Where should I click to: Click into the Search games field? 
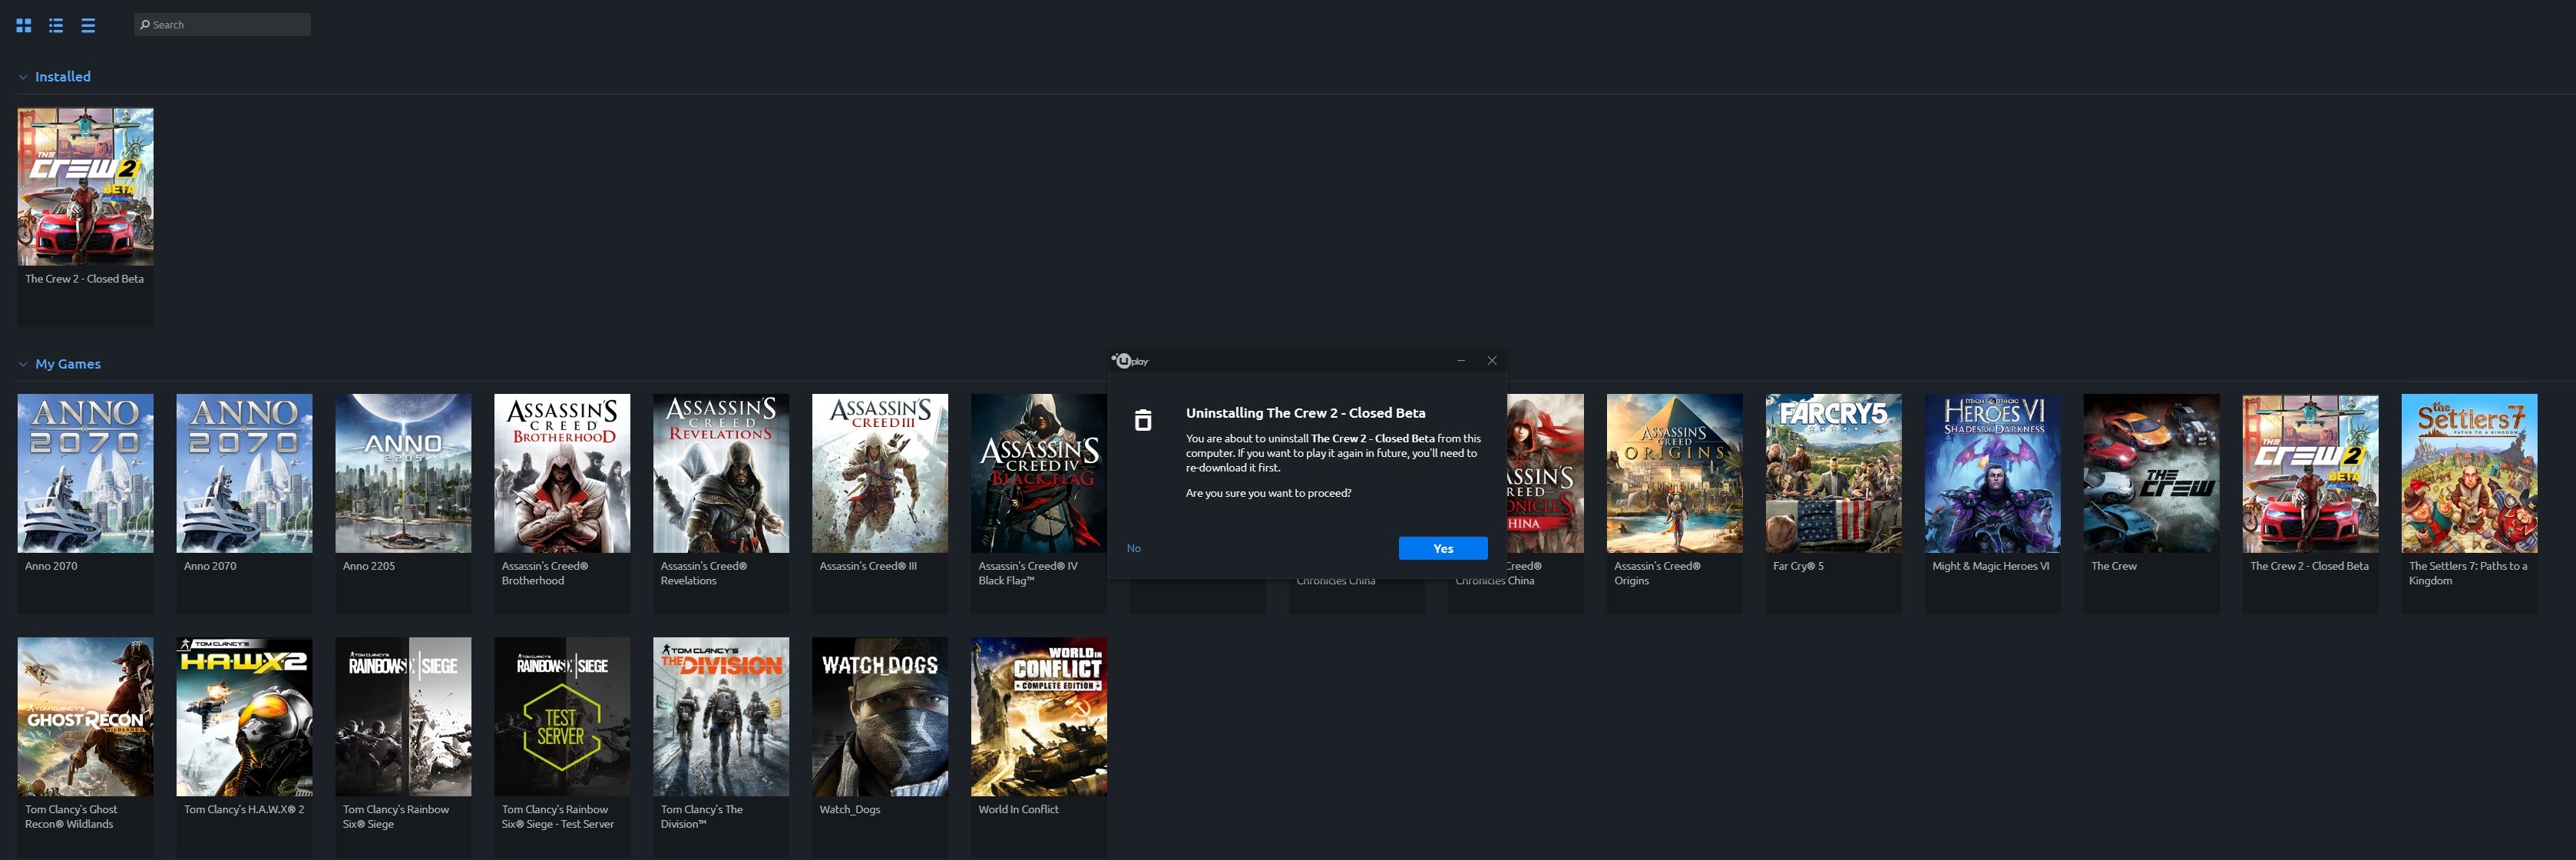click(230, 25)
